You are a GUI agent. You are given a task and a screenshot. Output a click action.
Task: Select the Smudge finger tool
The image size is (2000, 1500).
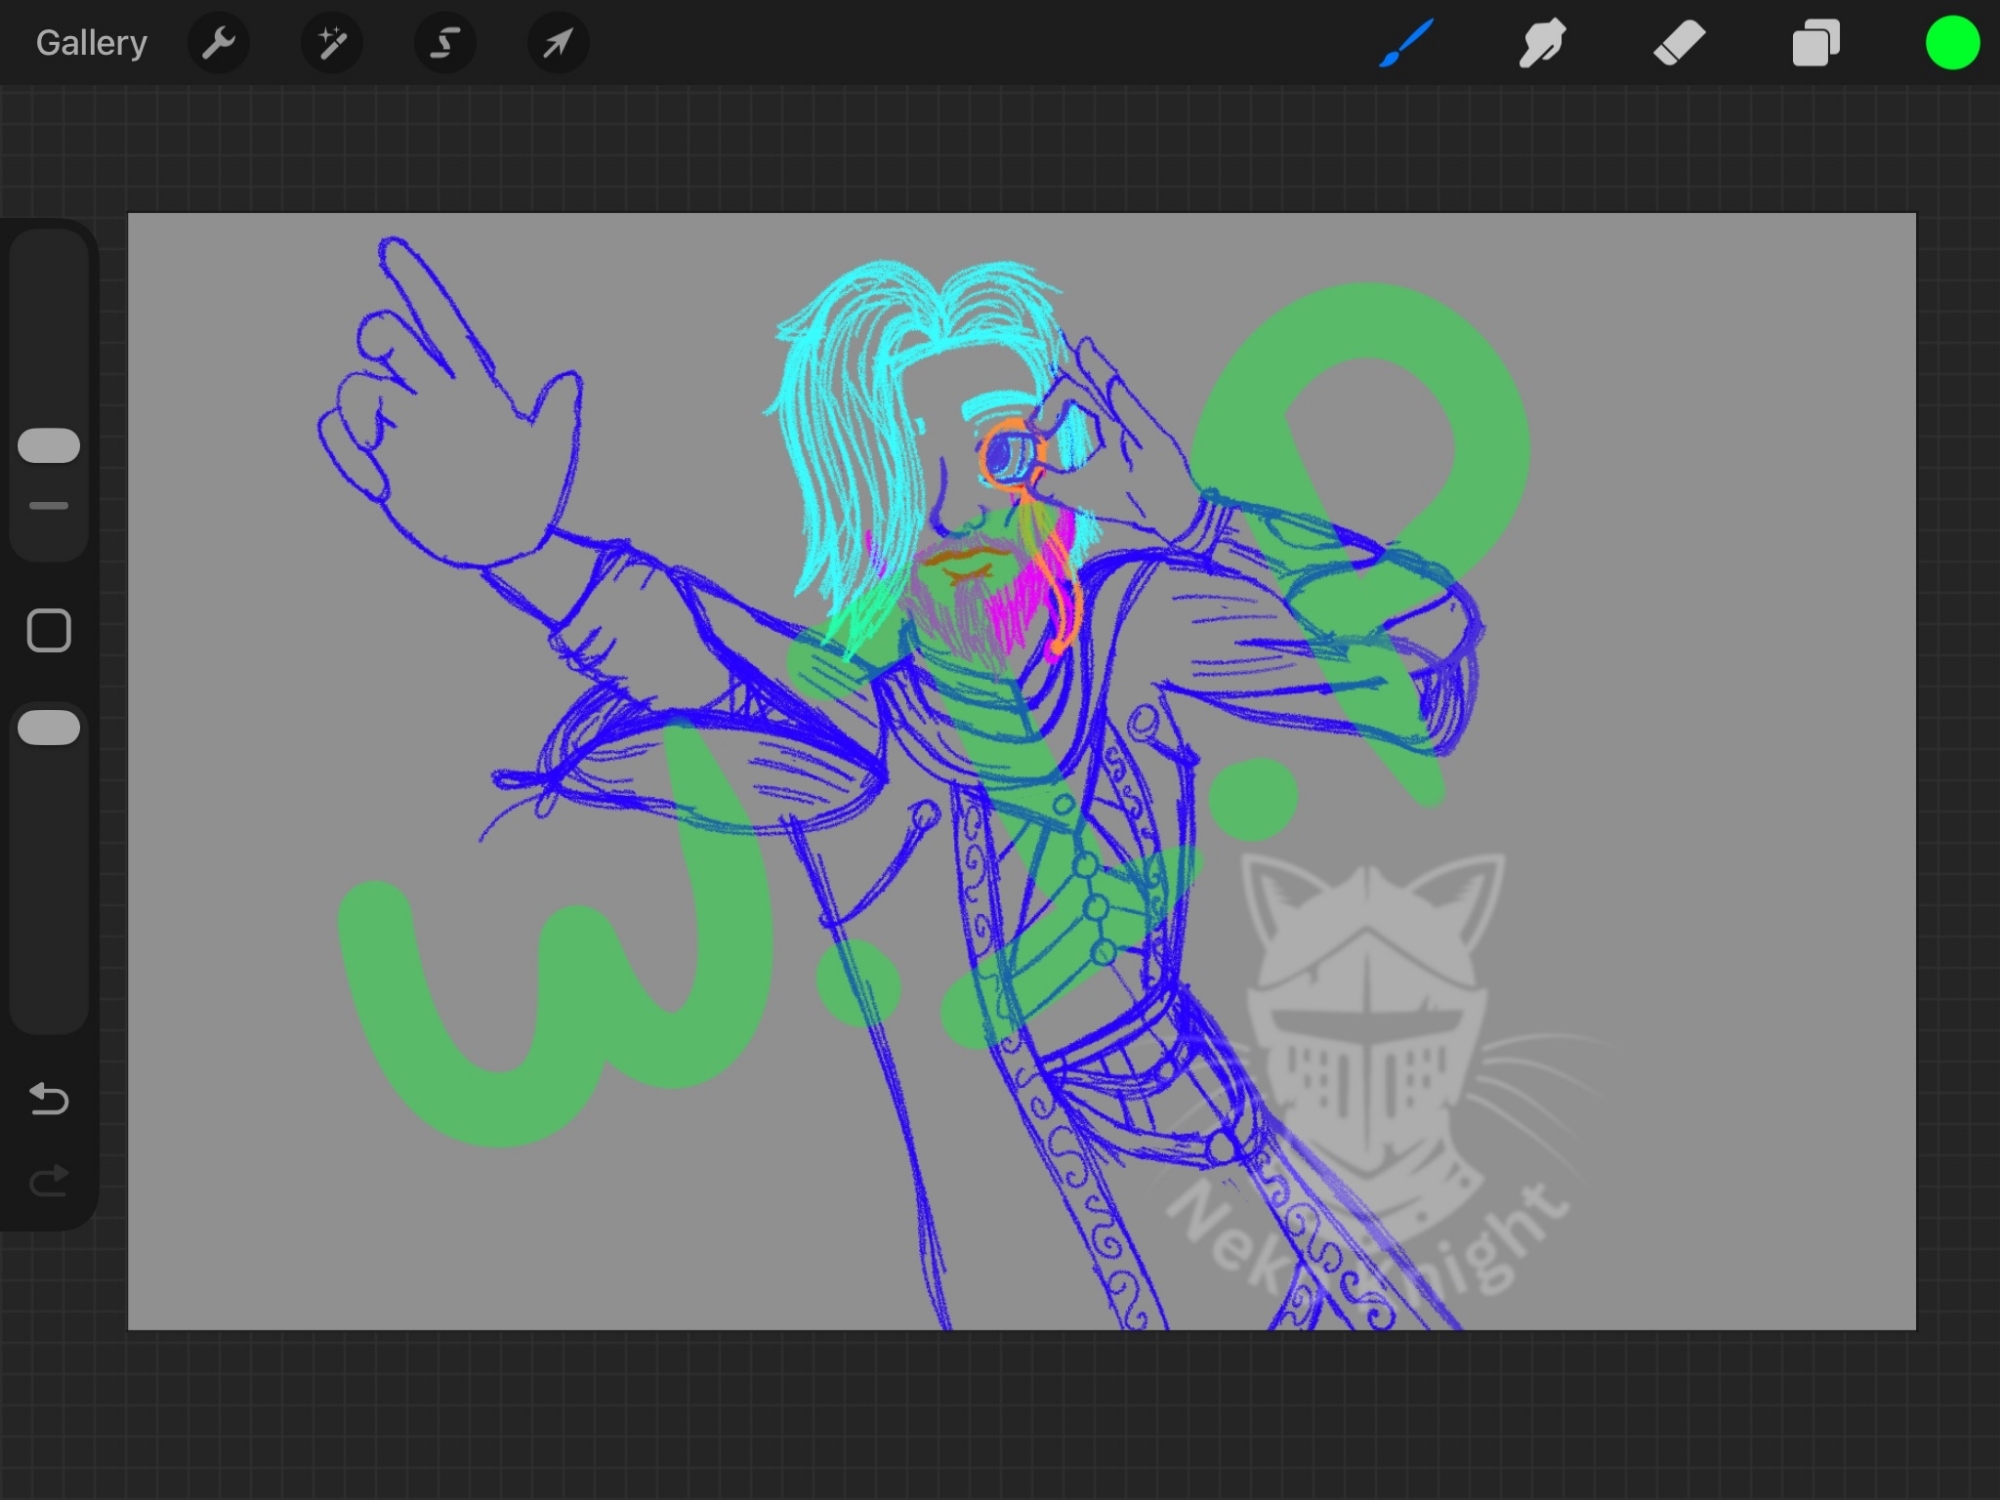click(1542, 43)
